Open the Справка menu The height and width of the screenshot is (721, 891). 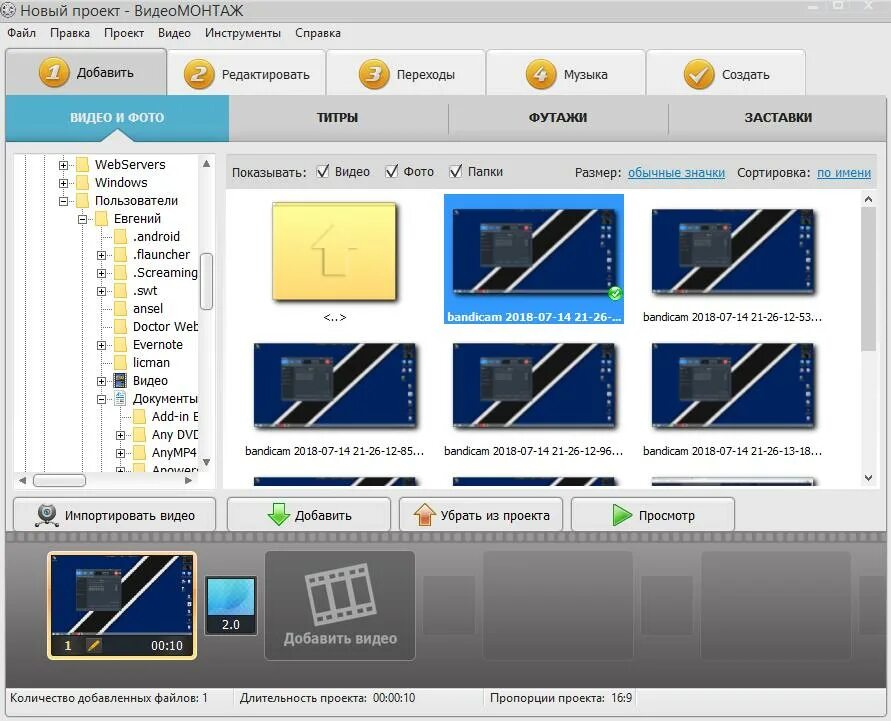pos(318,33)
